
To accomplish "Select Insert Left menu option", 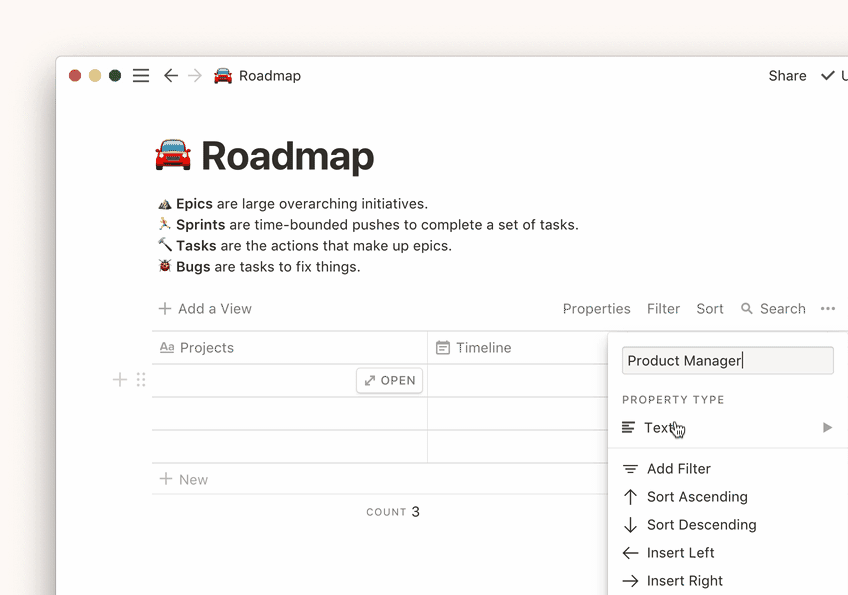I will [x=680, y=553].
